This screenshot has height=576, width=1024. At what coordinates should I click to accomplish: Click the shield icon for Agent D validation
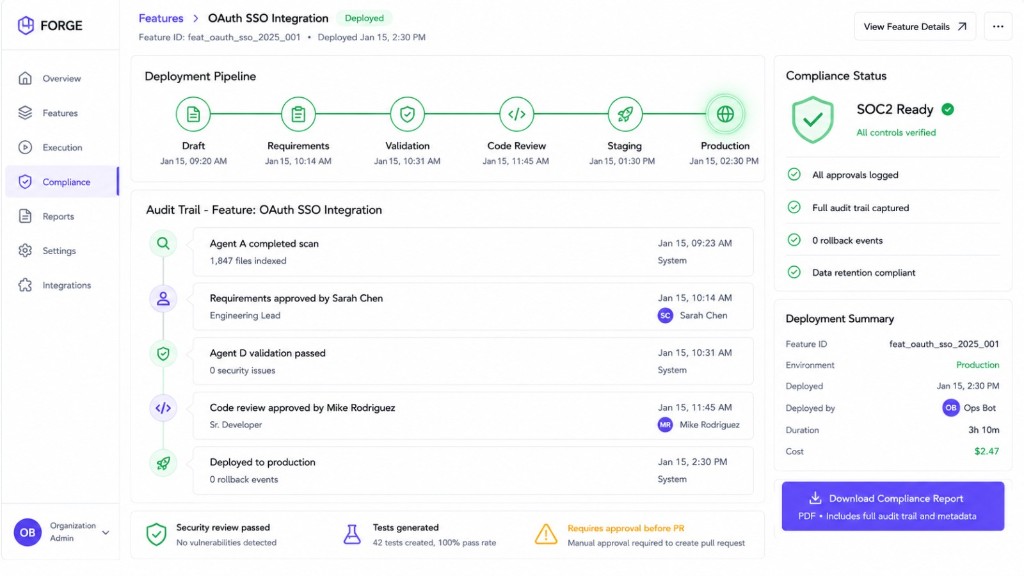163,353
